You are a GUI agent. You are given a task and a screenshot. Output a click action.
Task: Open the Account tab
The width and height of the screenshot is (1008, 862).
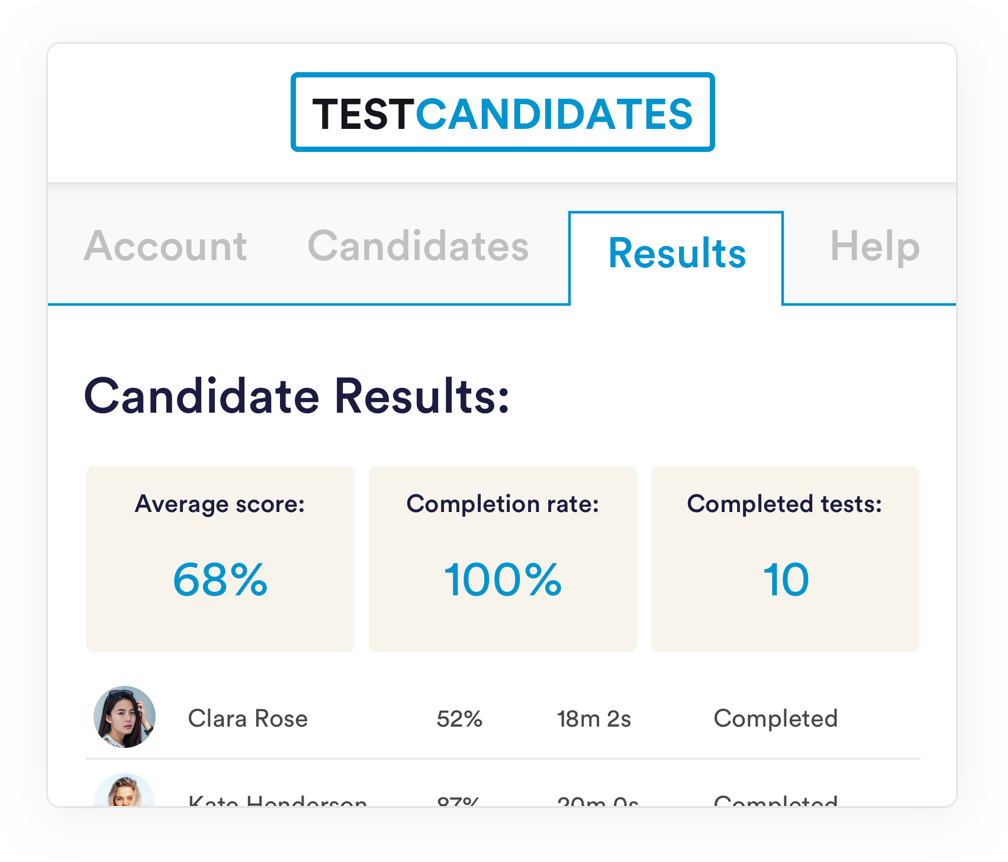165,246
